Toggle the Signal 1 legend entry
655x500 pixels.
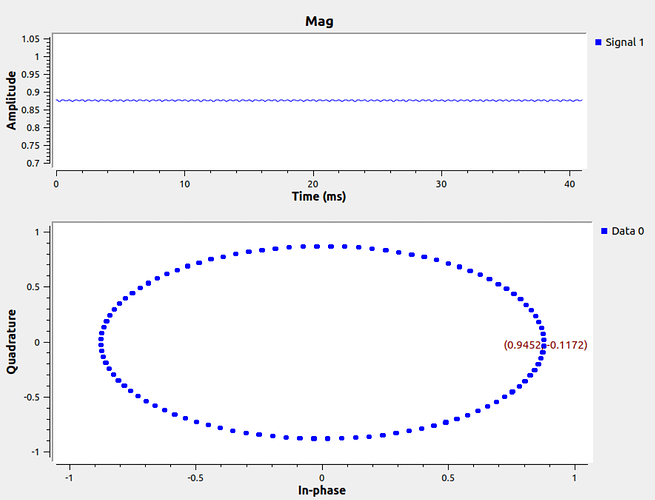point(619,42)
